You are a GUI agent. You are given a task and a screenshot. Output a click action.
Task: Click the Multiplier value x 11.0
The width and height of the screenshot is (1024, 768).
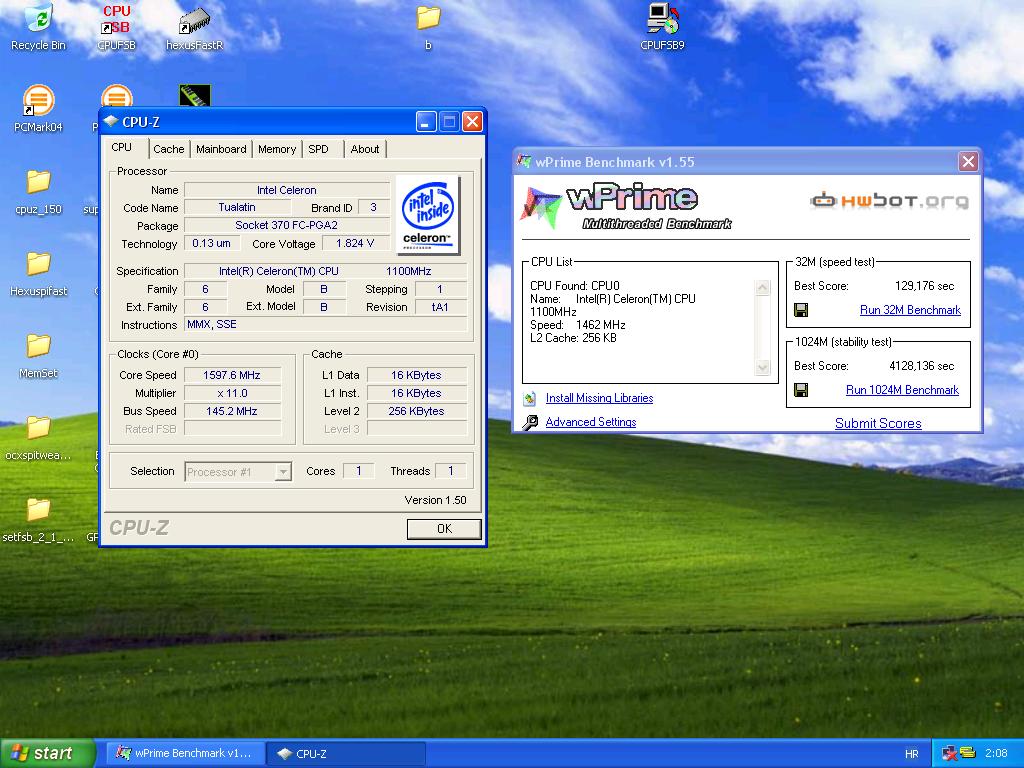[x=232, y=393]
